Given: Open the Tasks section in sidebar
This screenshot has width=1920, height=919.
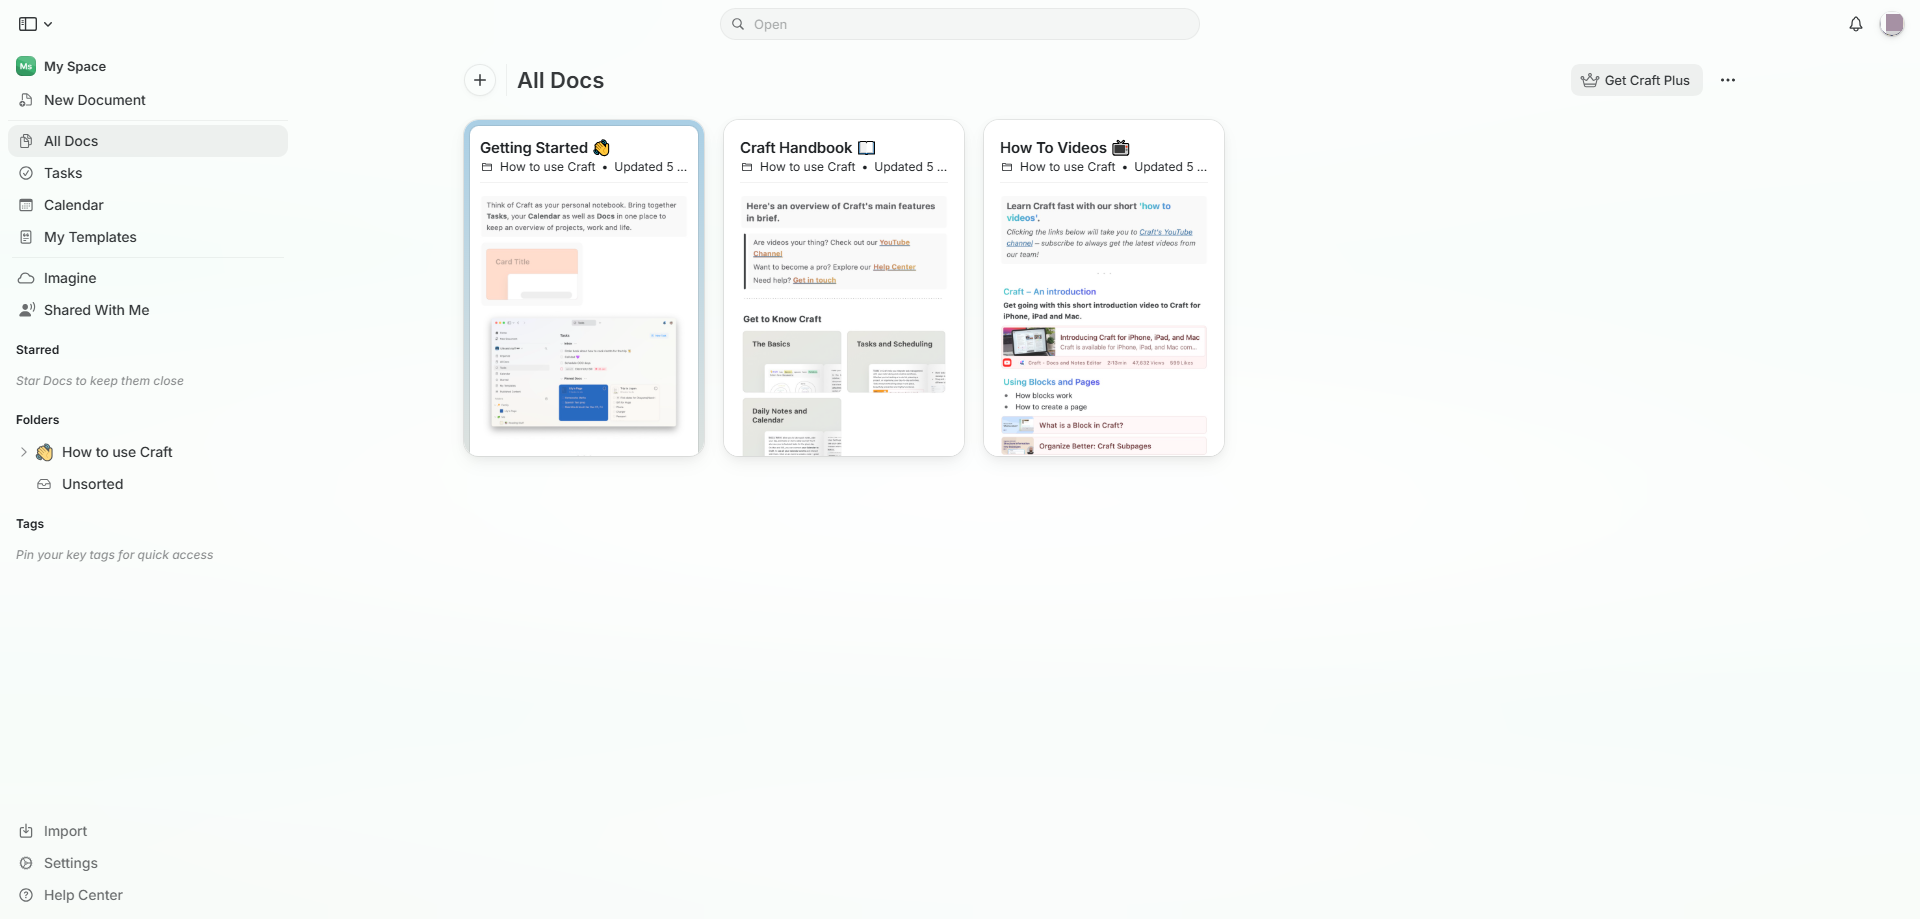Looking at the screenshot, I should (x=64, y=172).
